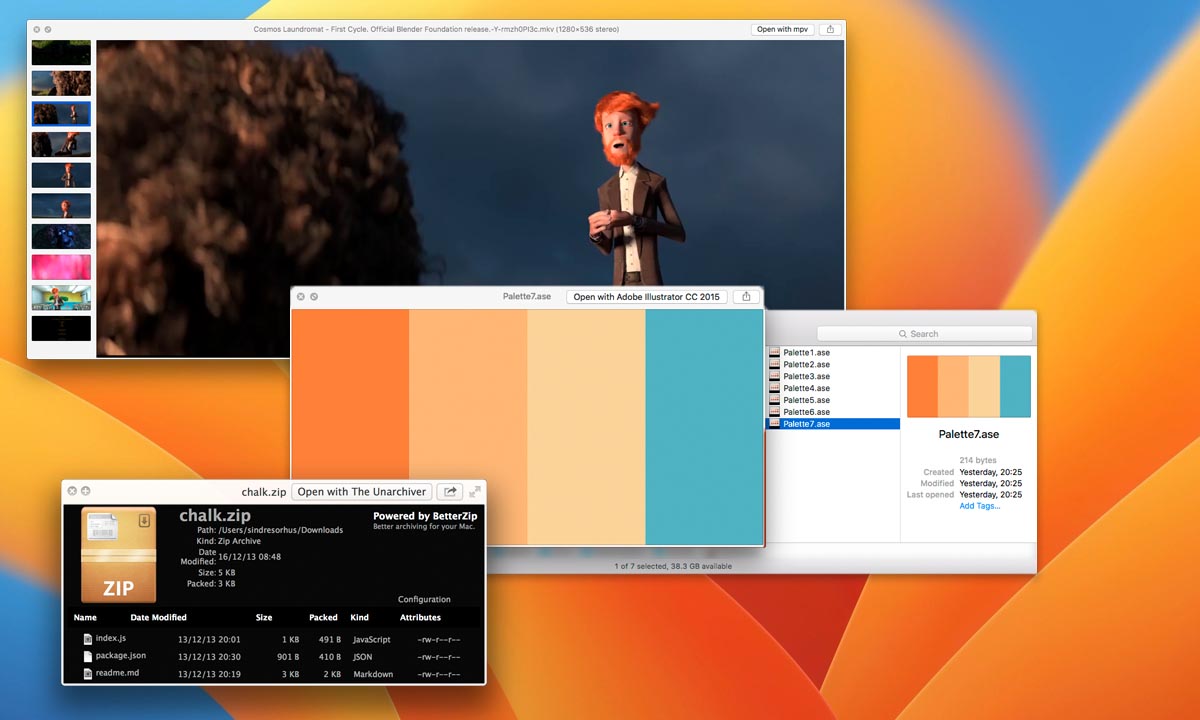Open the video with mpv
Image resolution: width=1200 pixels, height=720 pixels.
point(782,30)
